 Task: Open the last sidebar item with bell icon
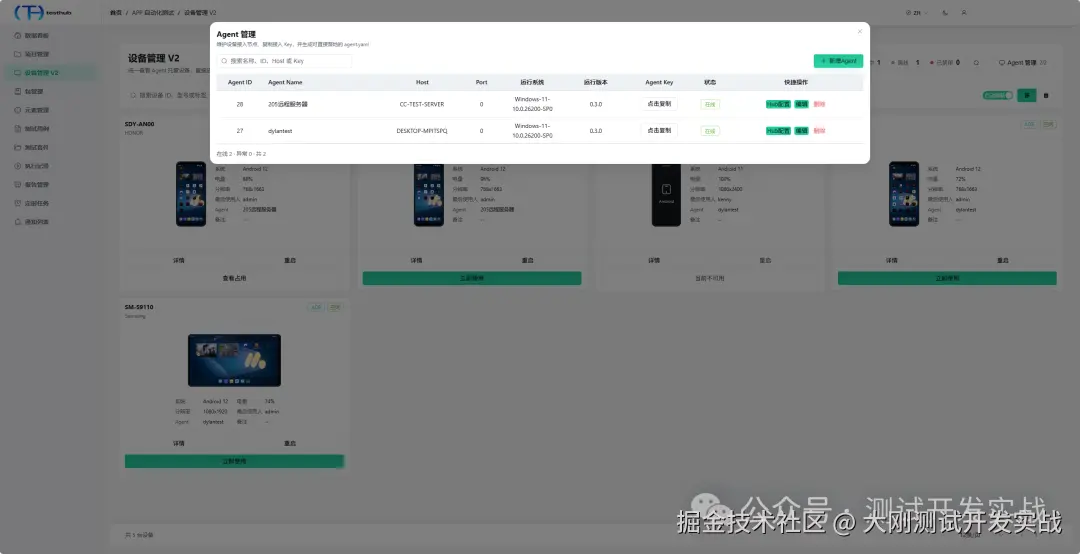tap(32, 221)
